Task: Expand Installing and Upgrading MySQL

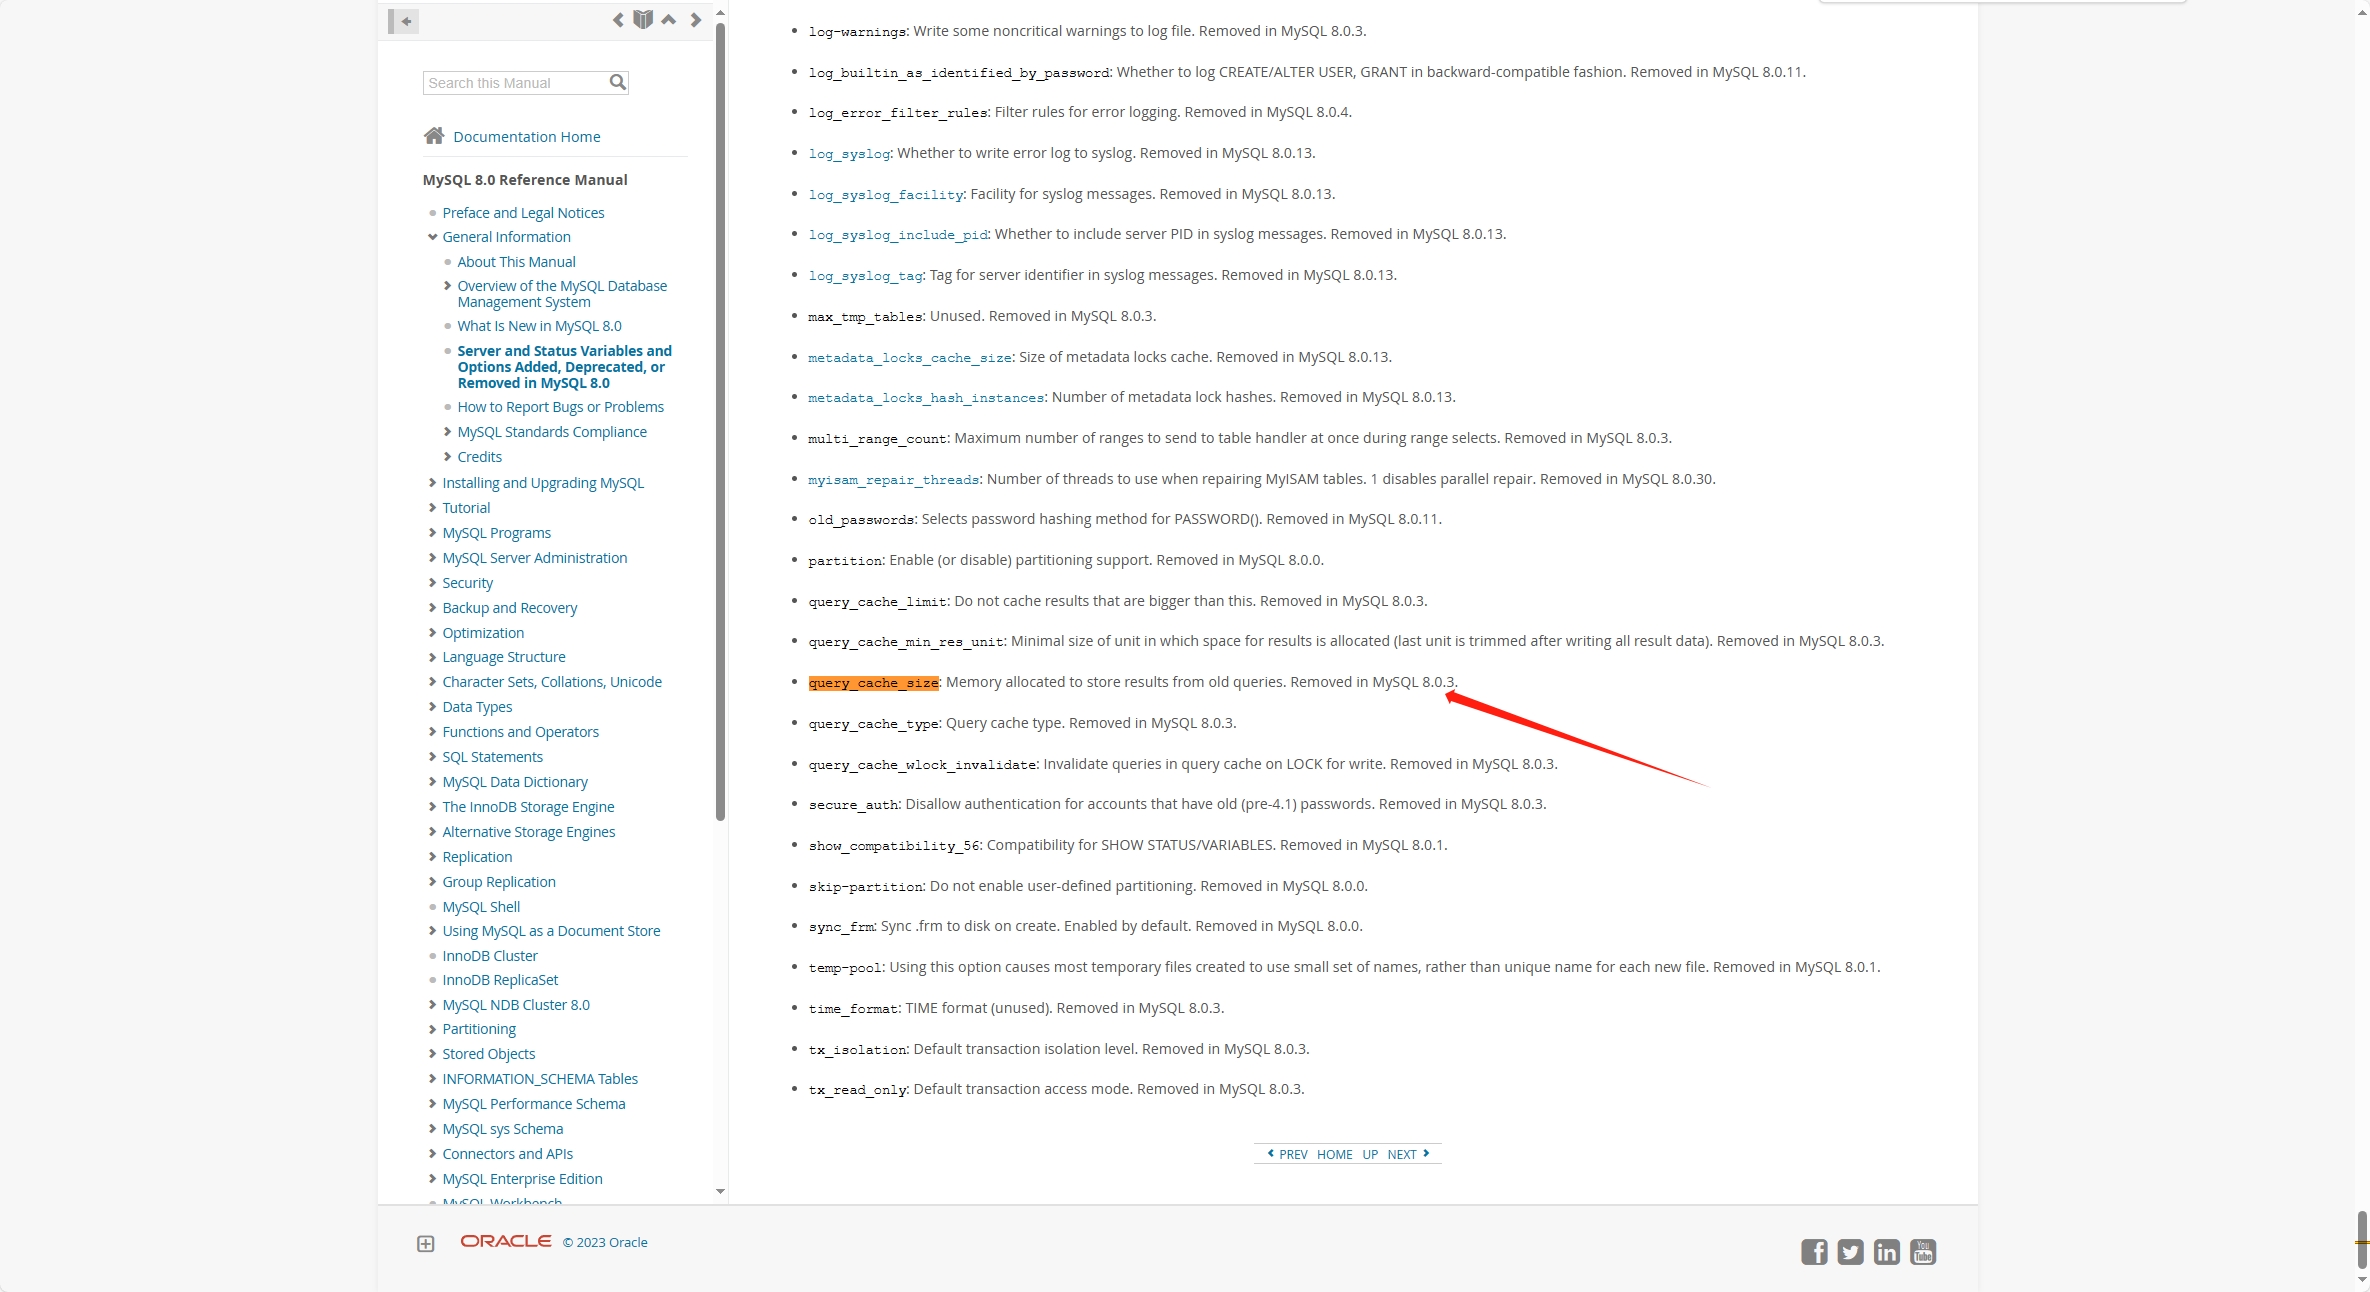Action: click(432, 483)
